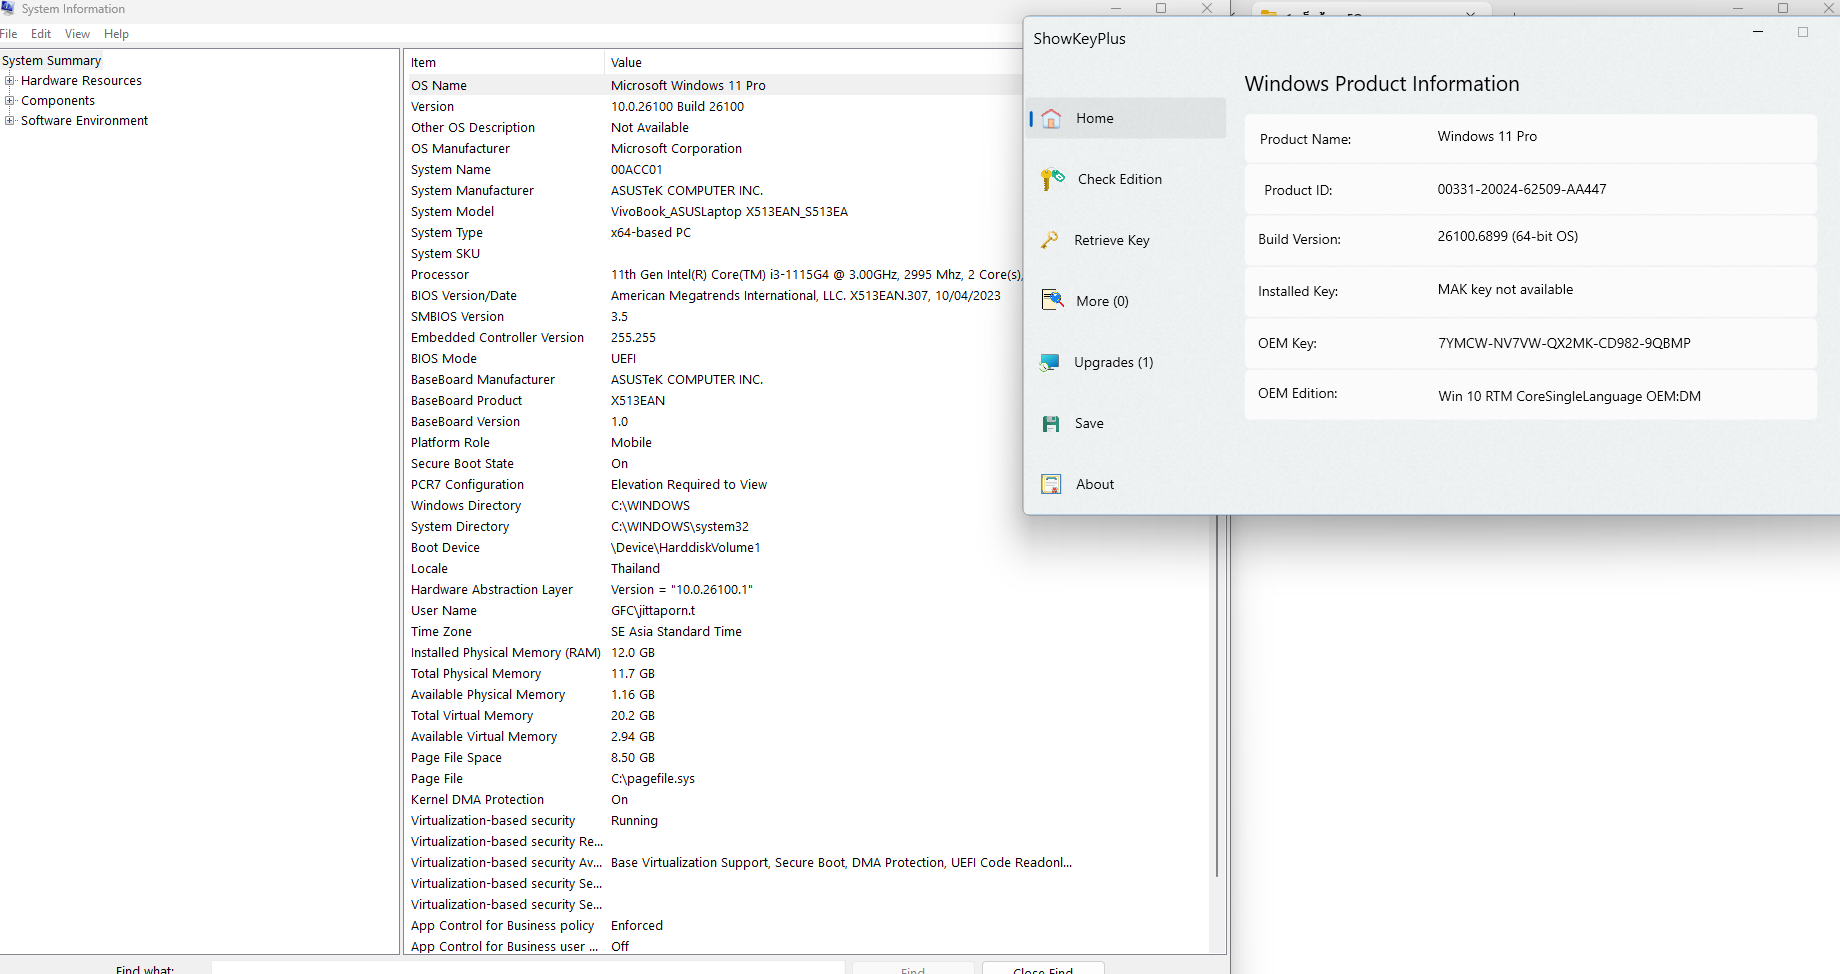Viewport: 1840px width, 974px height.
Task: Click the Close Find button
Action: coord(1043,968)
